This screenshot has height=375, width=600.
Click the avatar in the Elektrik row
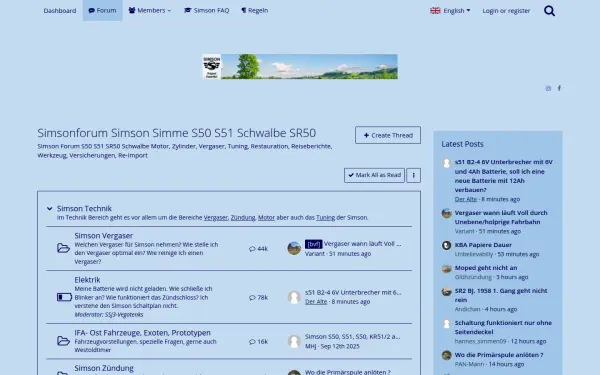pyautogui.click(x=294, y=297)
